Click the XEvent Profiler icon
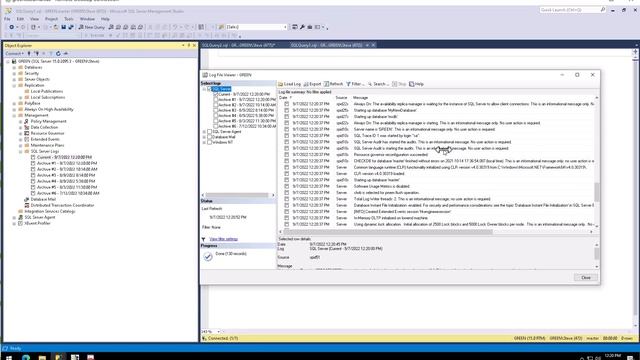The image size is (640, 360). (20, 223)
